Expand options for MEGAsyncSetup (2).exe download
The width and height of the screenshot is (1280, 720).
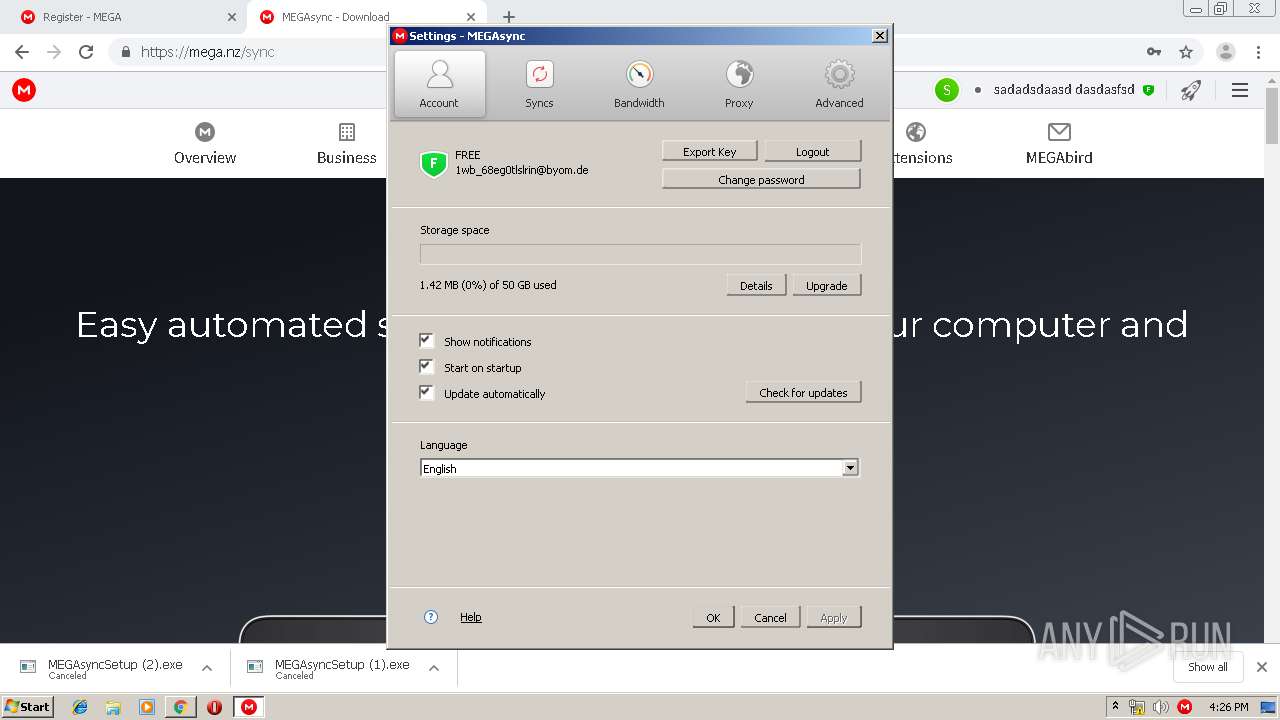pos(207,668)
